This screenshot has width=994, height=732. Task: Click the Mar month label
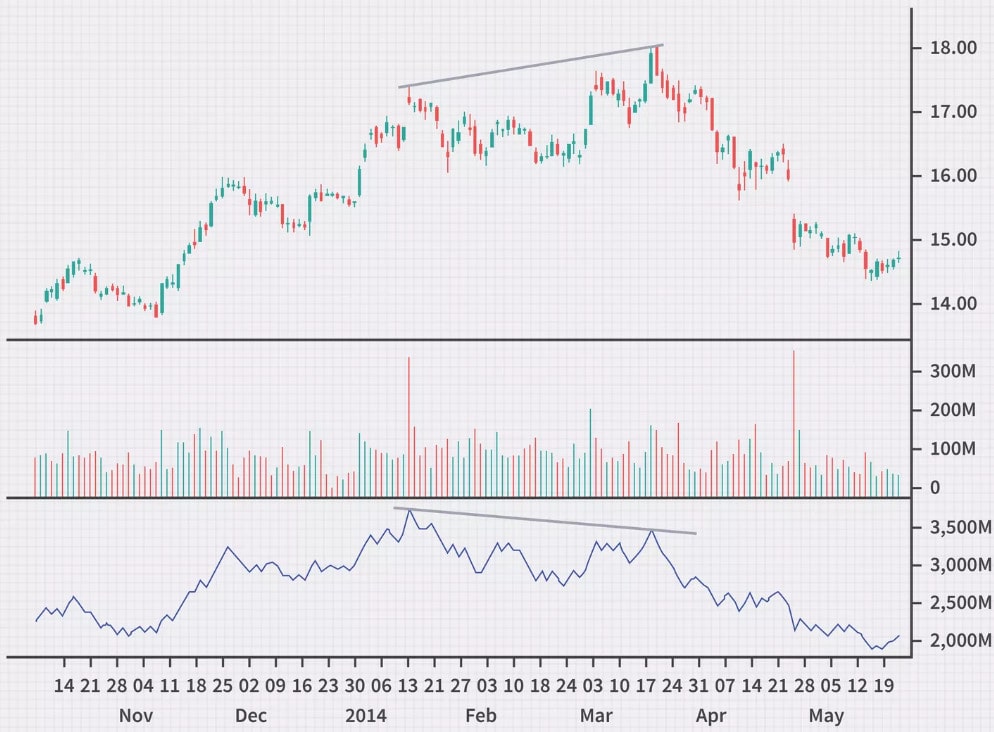tap(597, 716)
